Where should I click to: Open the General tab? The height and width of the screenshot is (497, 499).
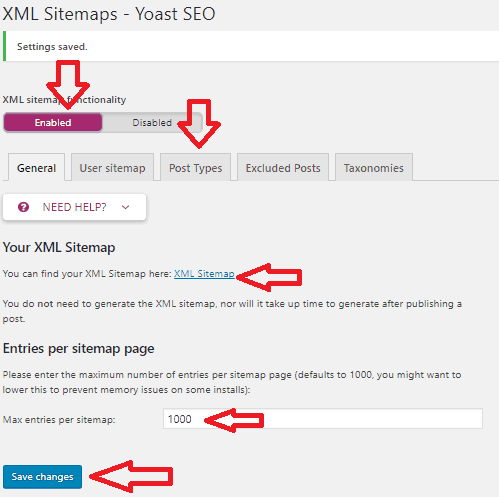[36, 168]
